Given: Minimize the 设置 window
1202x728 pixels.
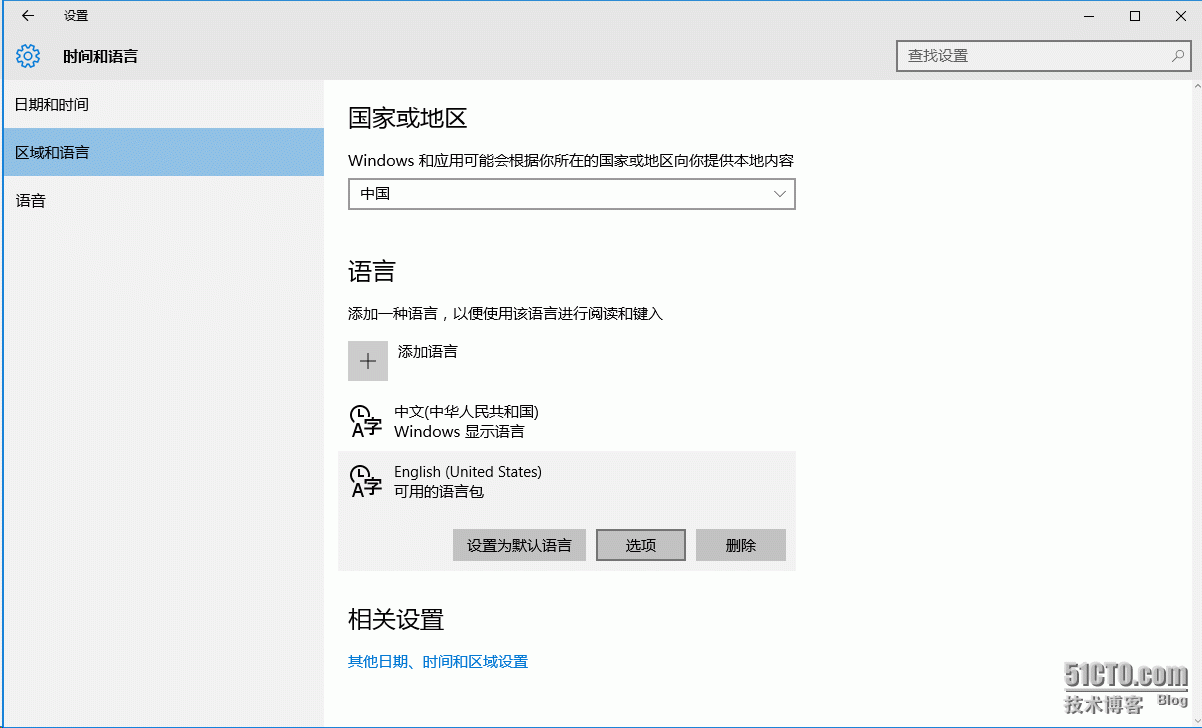Looking at the screenshot, I should (1089, 16).
